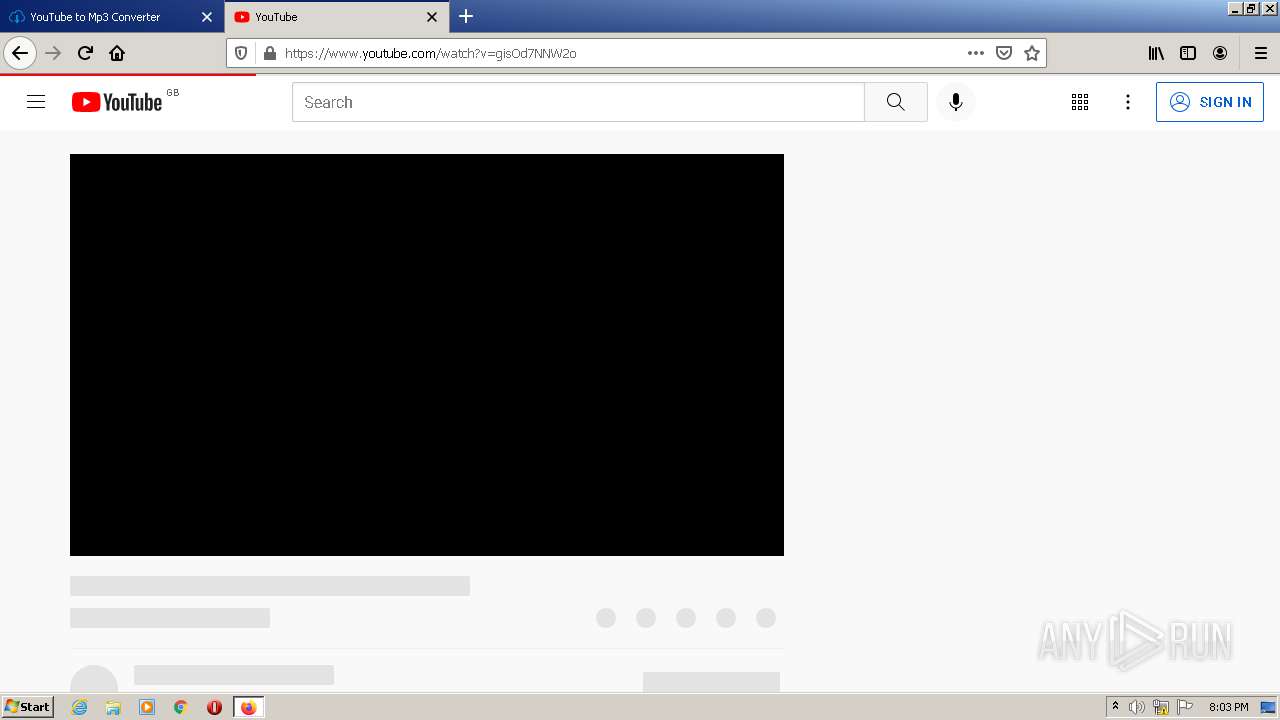The height and width of the screenshot is (720, 1280).
Task: Go to YouTube home via logo
Action: click(117, 102)
